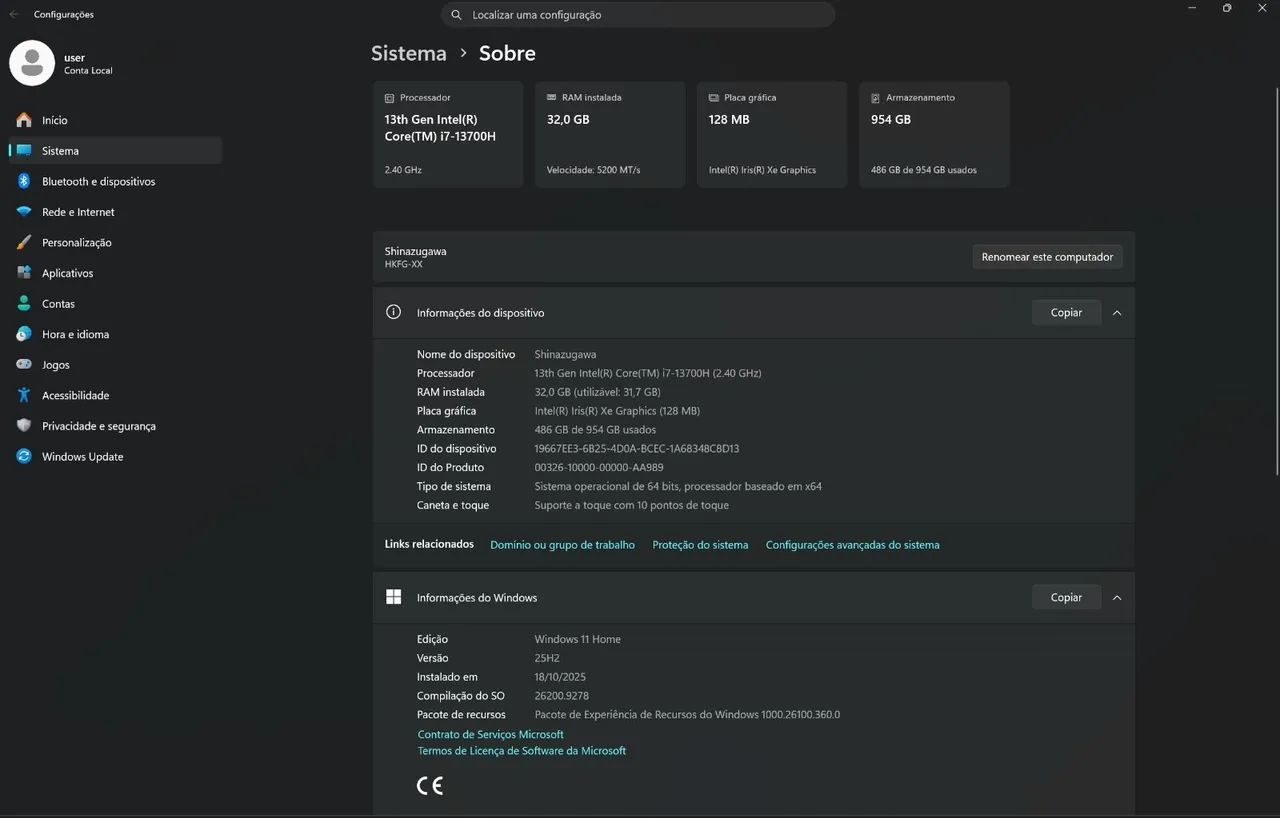
Task: Click Sistema in the breadcrumb heading
Action: pos(409,53)
